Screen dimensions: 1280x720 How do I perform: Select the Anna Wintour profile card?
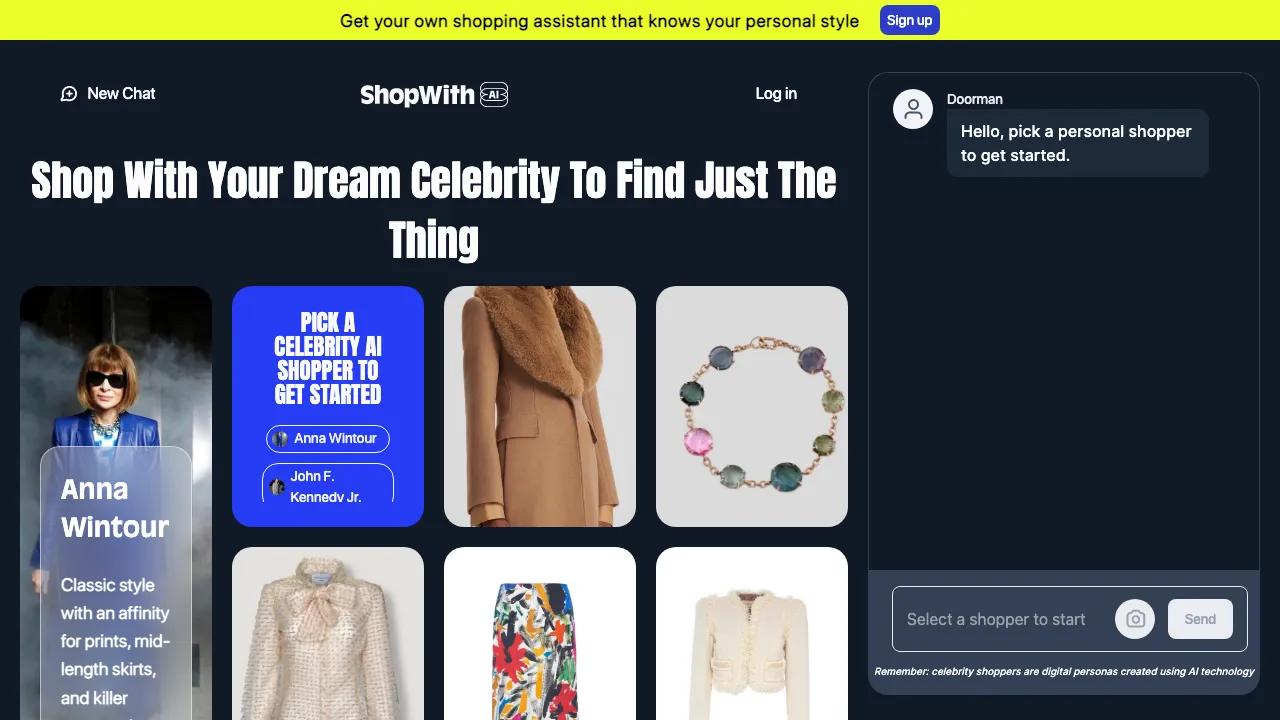tap(116, 503)
